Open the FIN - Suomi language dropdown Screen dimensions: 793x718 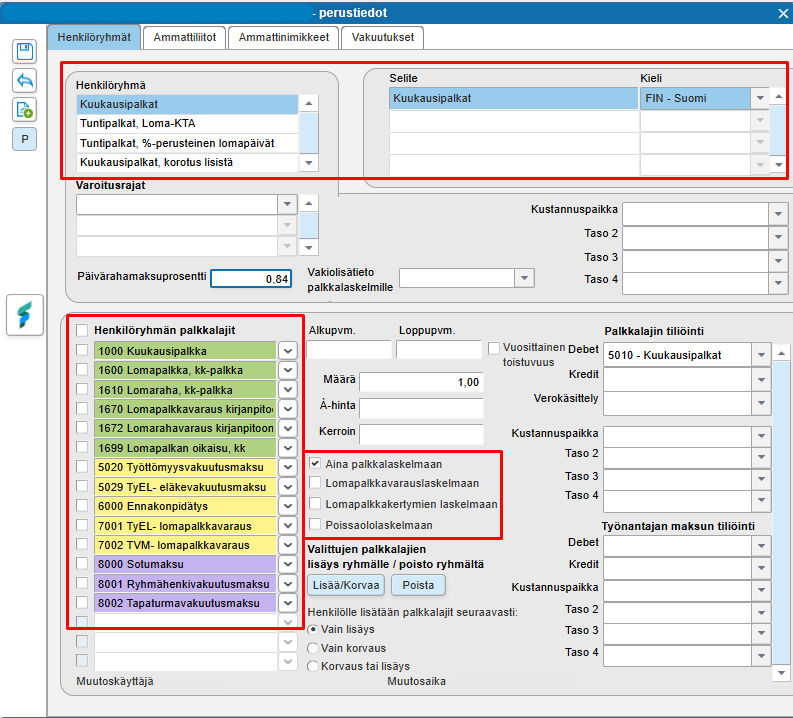click(760, 99)
